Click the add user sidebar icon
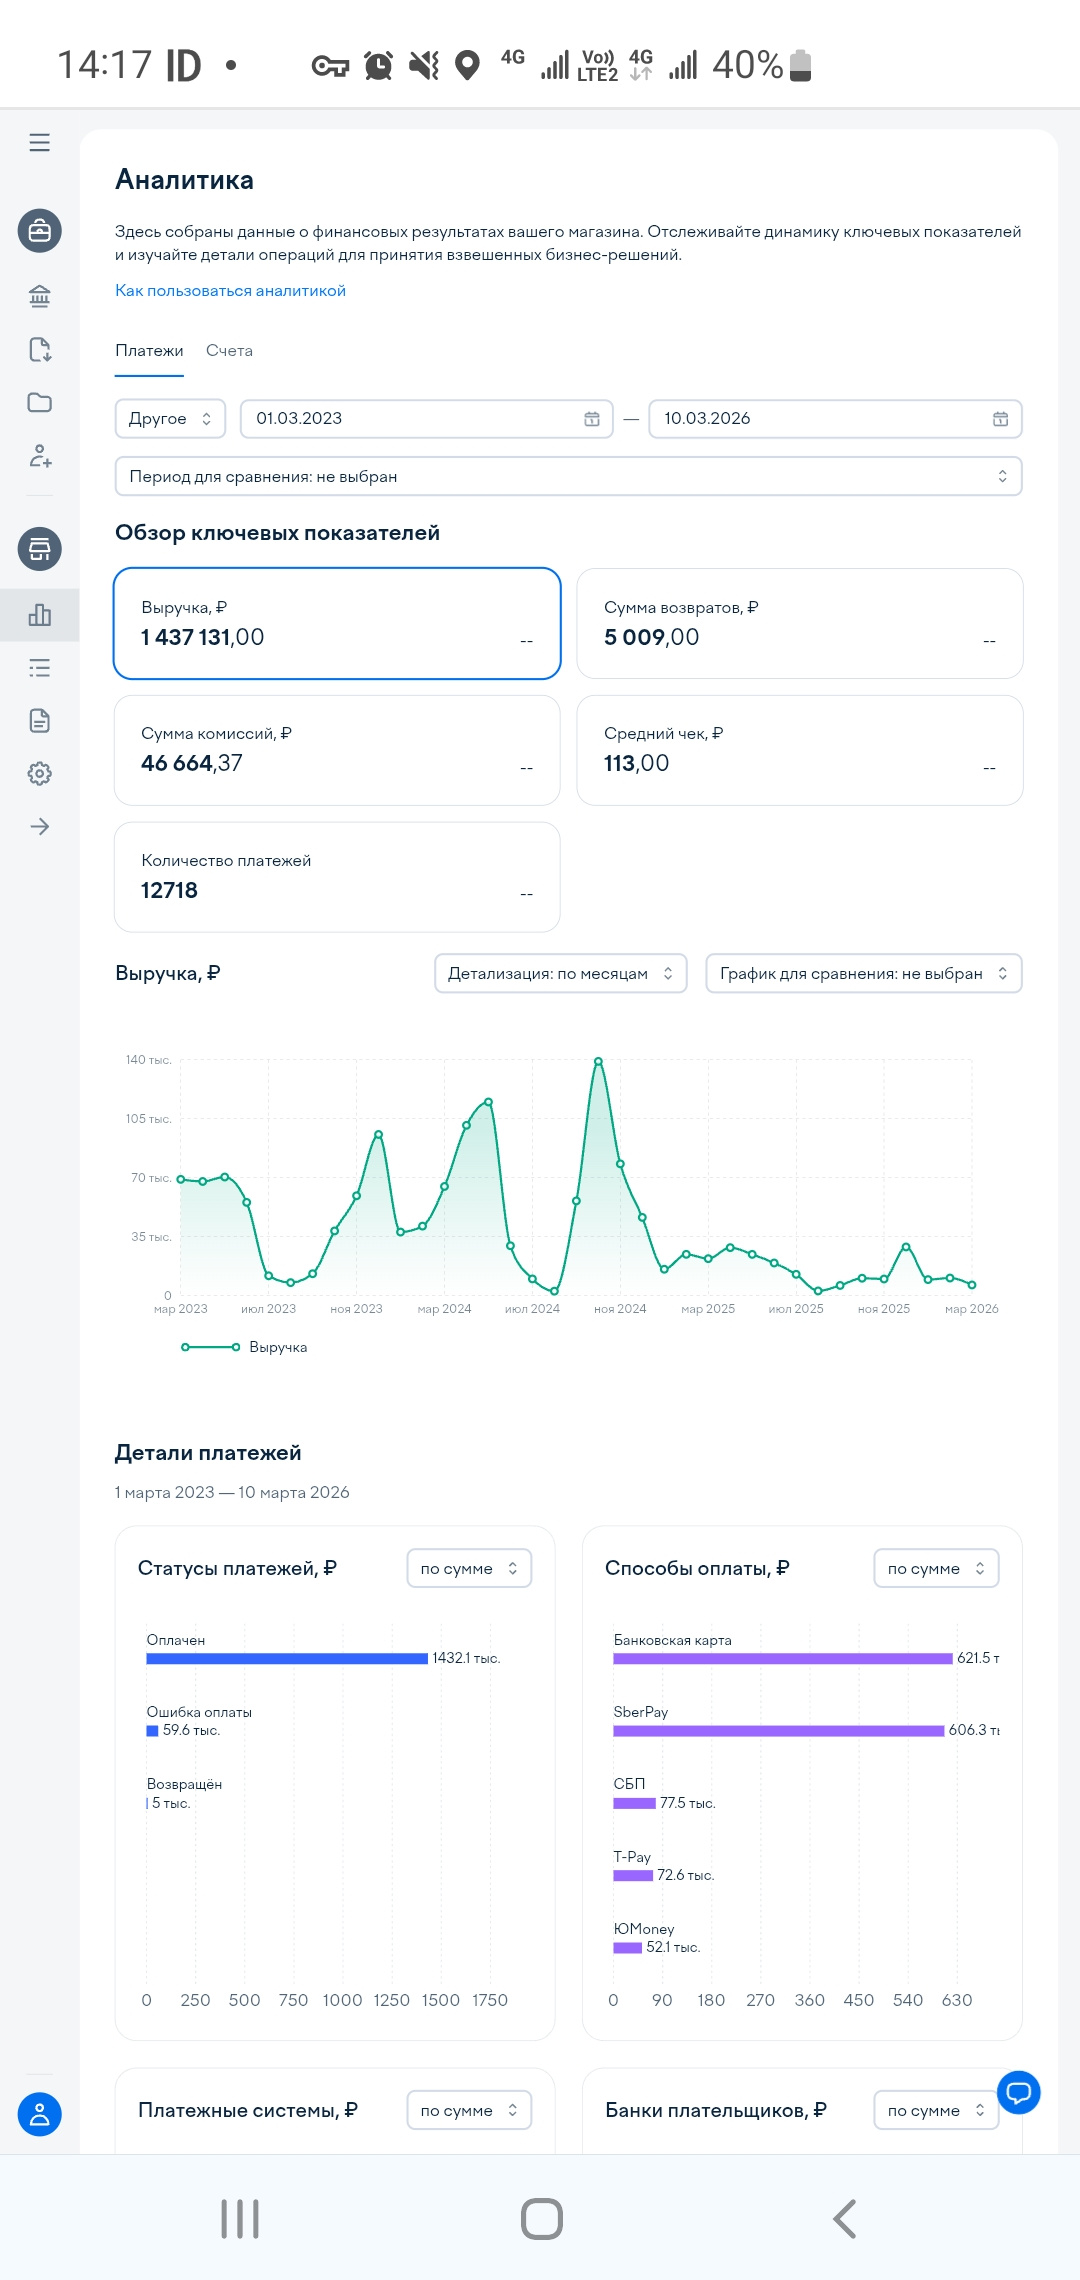Viewport: 1080px width, 2280px height. pyautogui.click(x=40, y=456)
